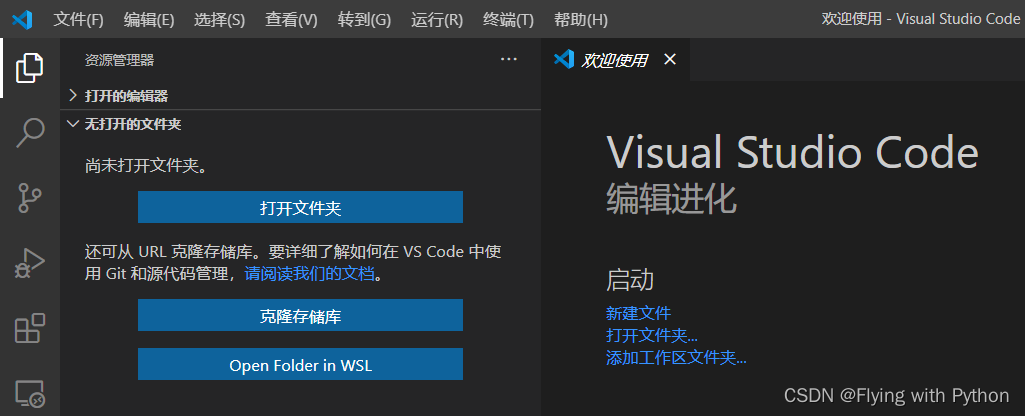Open the Source Control view icon

coord(30,198)
